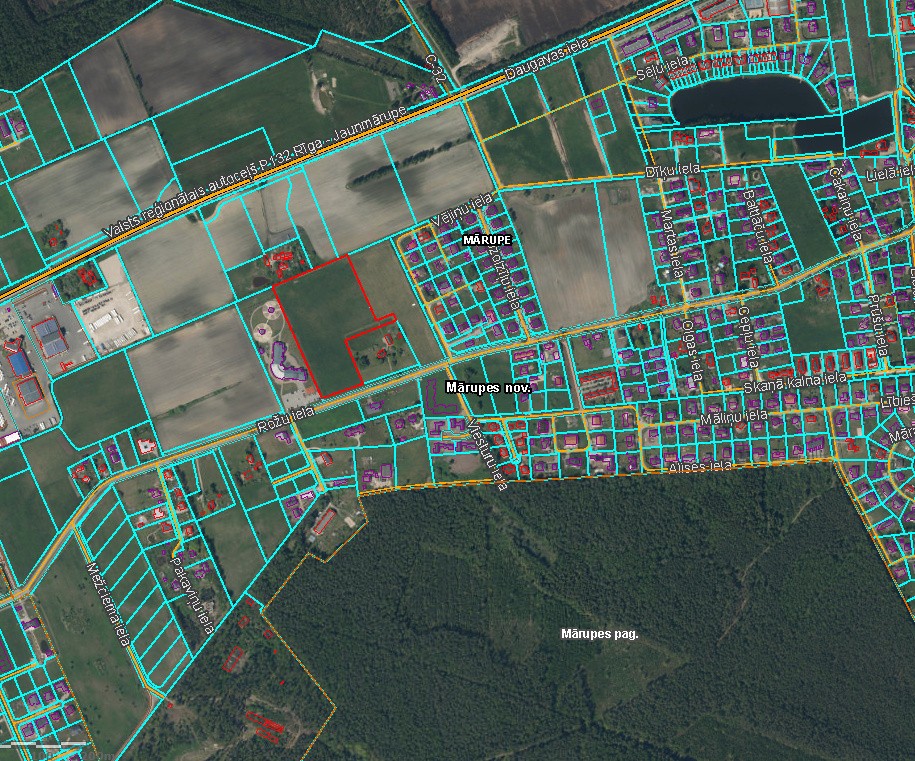
Task: Click the MĀRUPE village label
Action: point(487,241)
